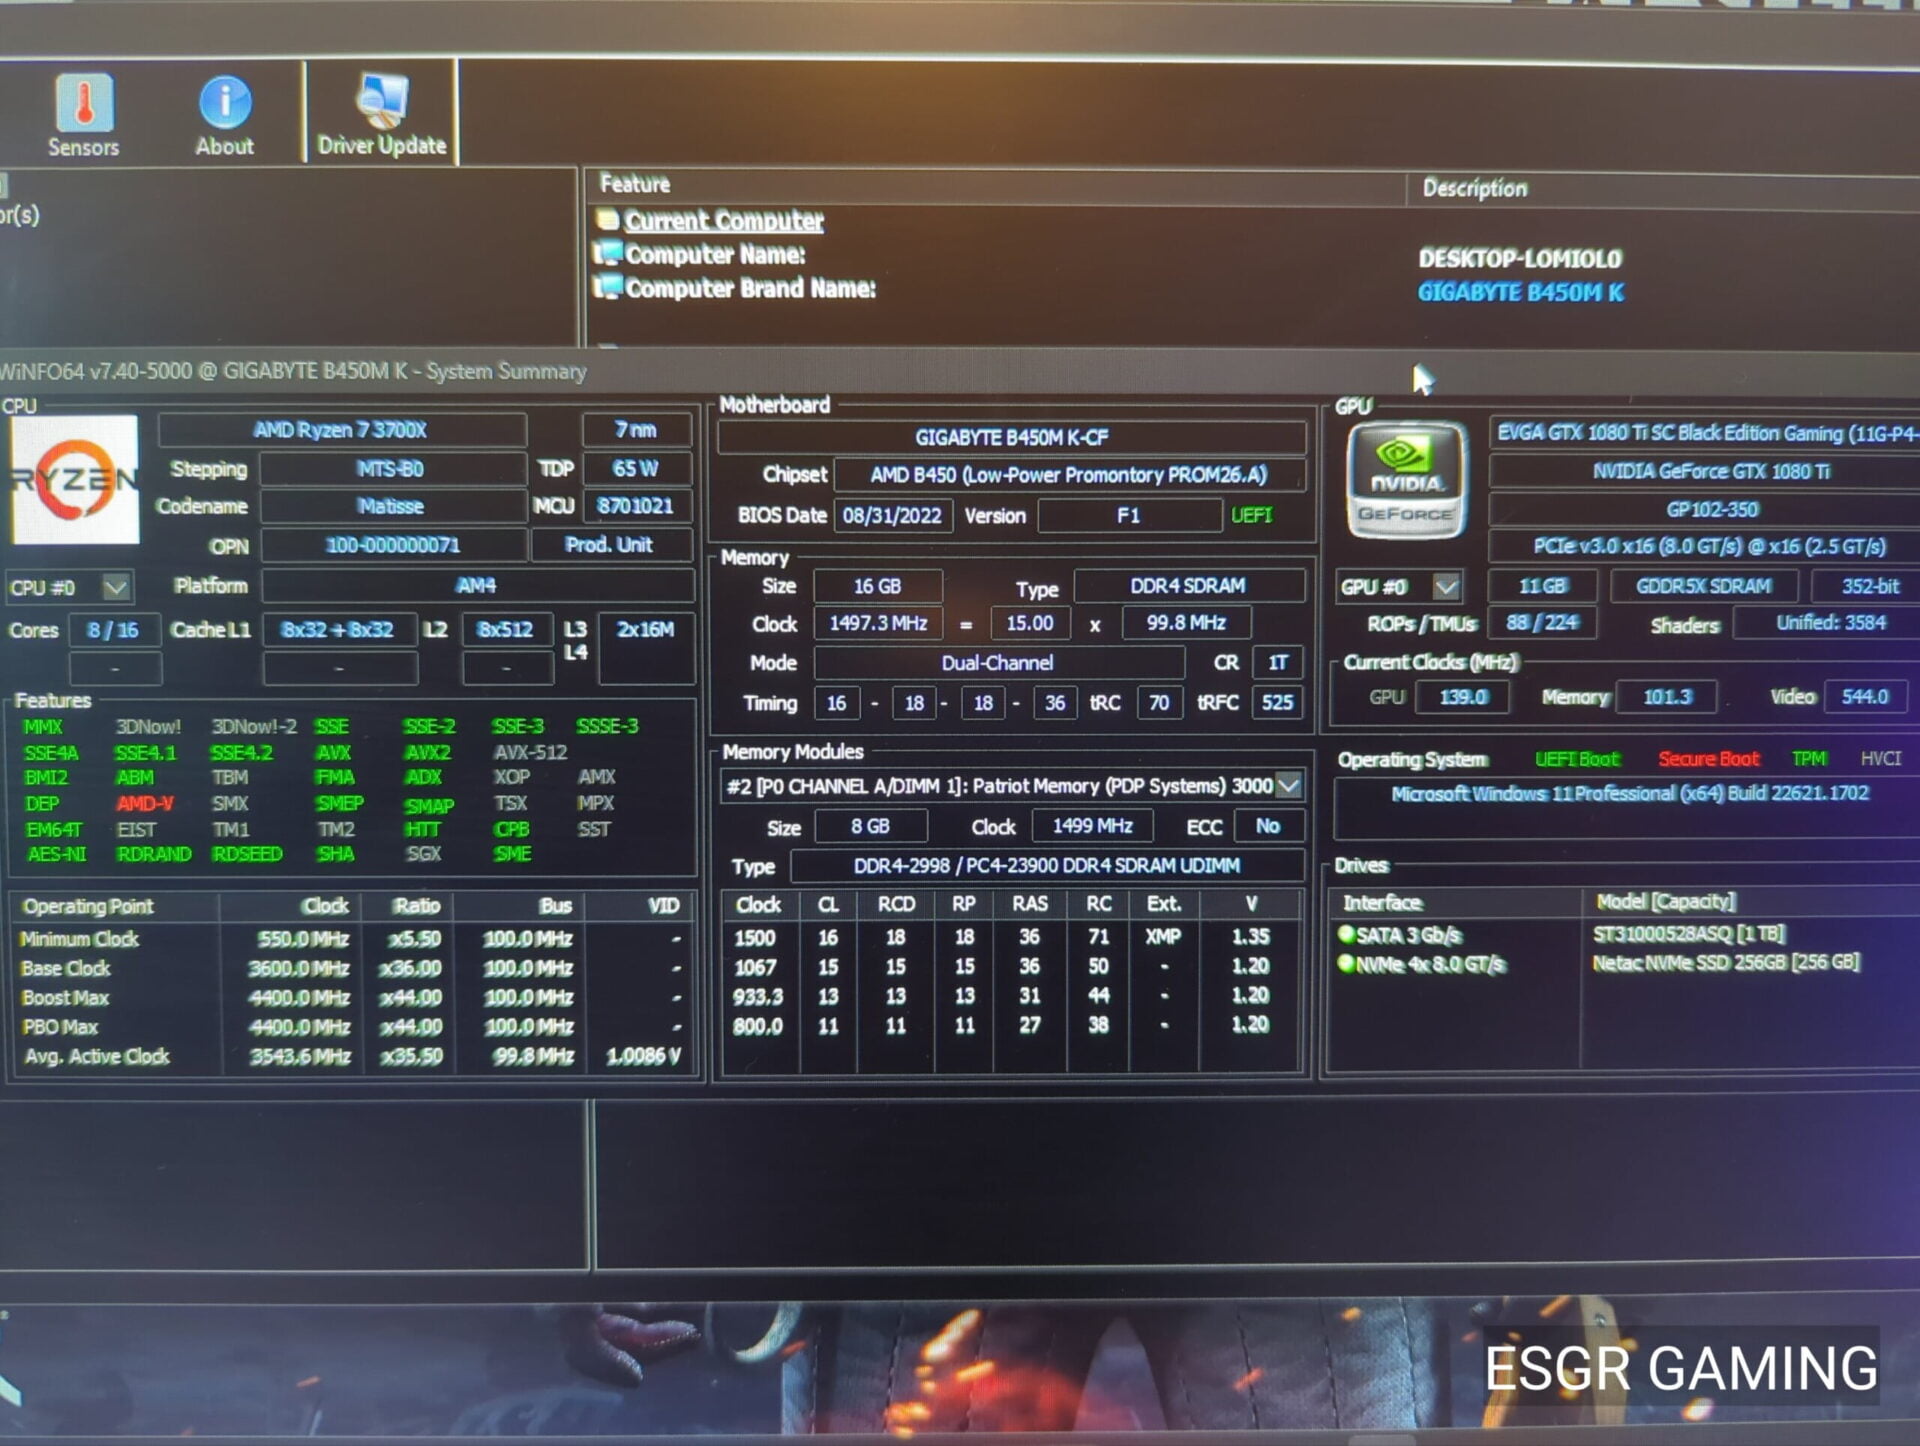Click the AMD-V feature flag
Image resolution: width=1920 pixels, height=1446 pixels.
point(145,803)
